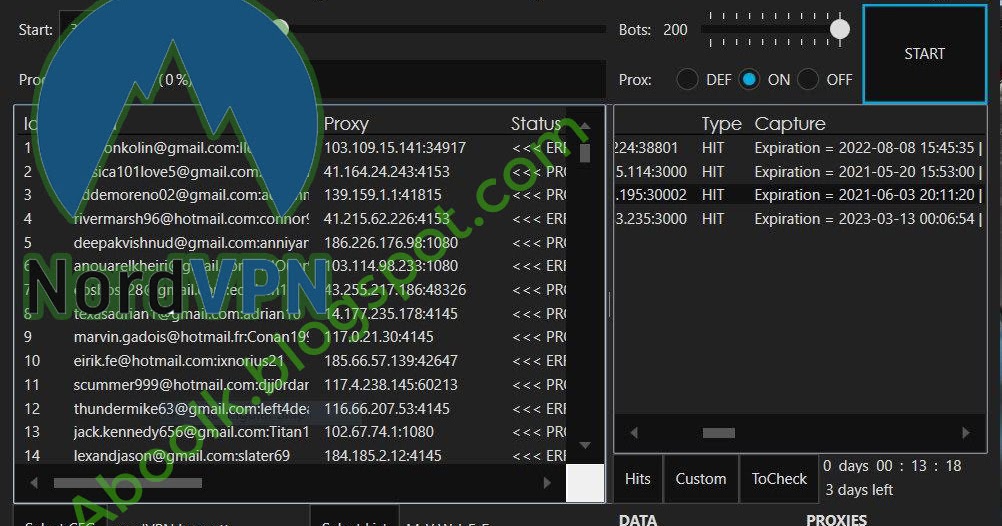Click the down arrow of the list's vertical scrollbar
This screenshot has height=526, width=1002.
coord(585,445)
